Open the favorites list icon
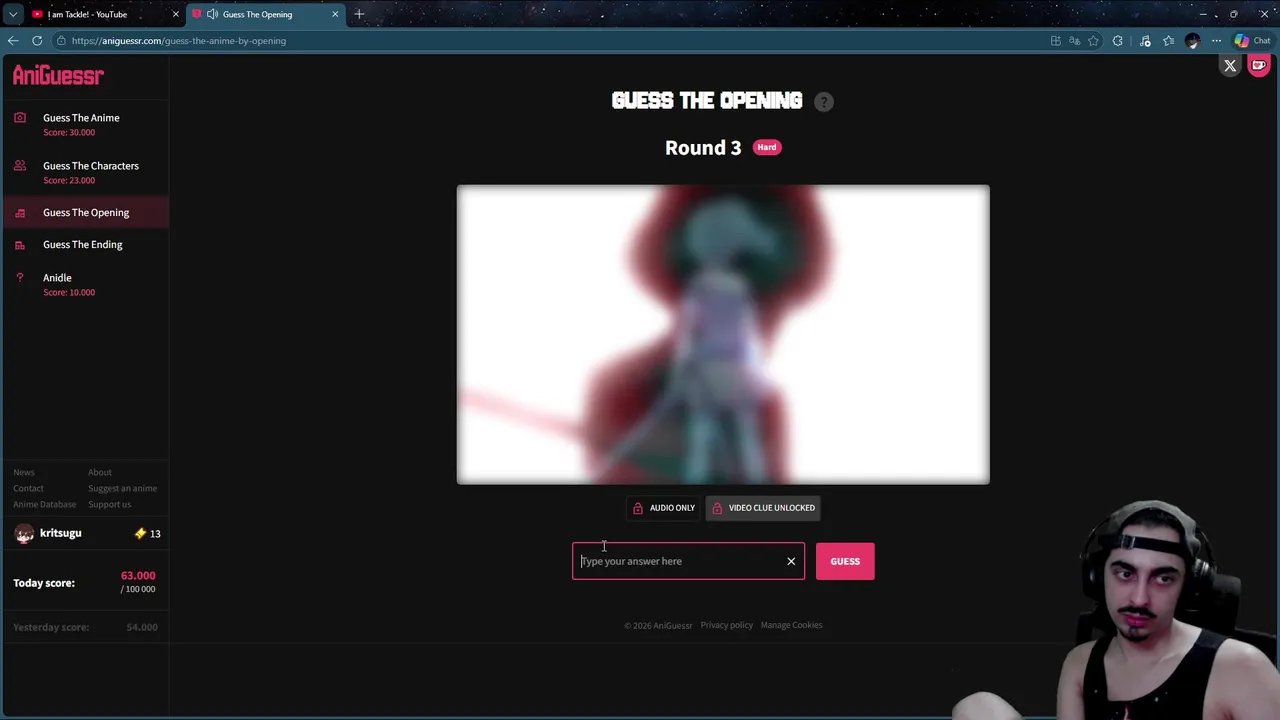Viewport: 1280px width, 720px height. pyautogui.click(x=1168, y=41)
